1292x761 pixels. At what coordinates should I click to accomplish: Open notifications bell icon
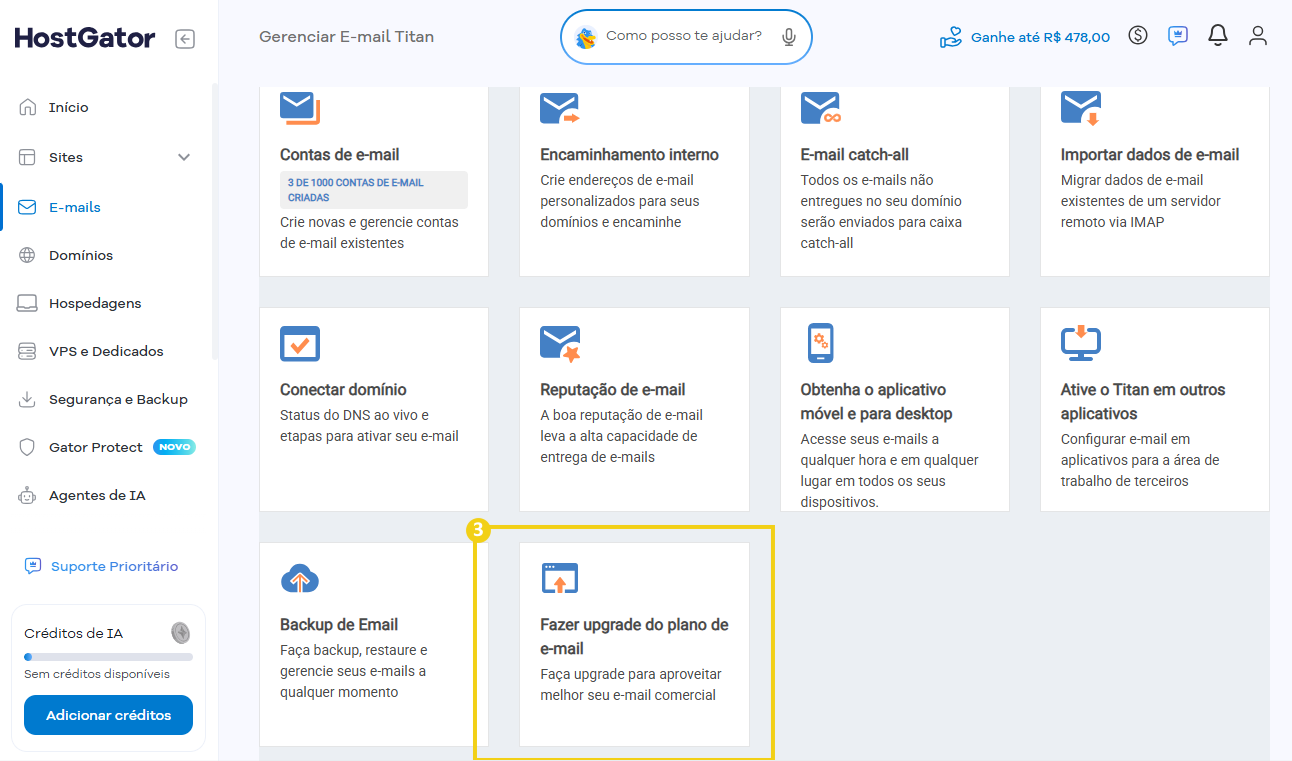(x=1218, y=36)
